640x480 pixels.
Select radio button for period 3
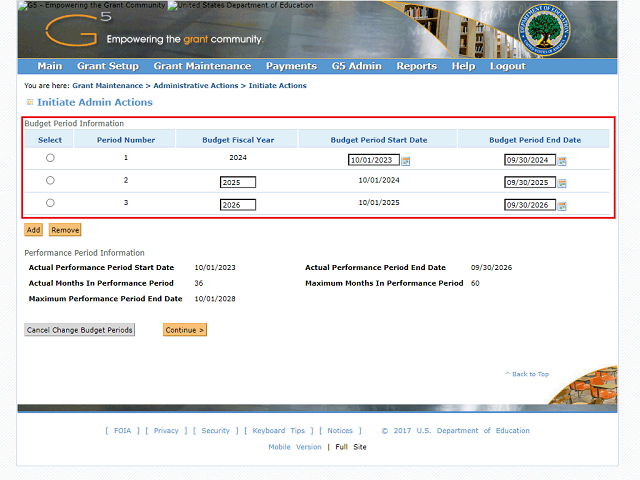50,203
